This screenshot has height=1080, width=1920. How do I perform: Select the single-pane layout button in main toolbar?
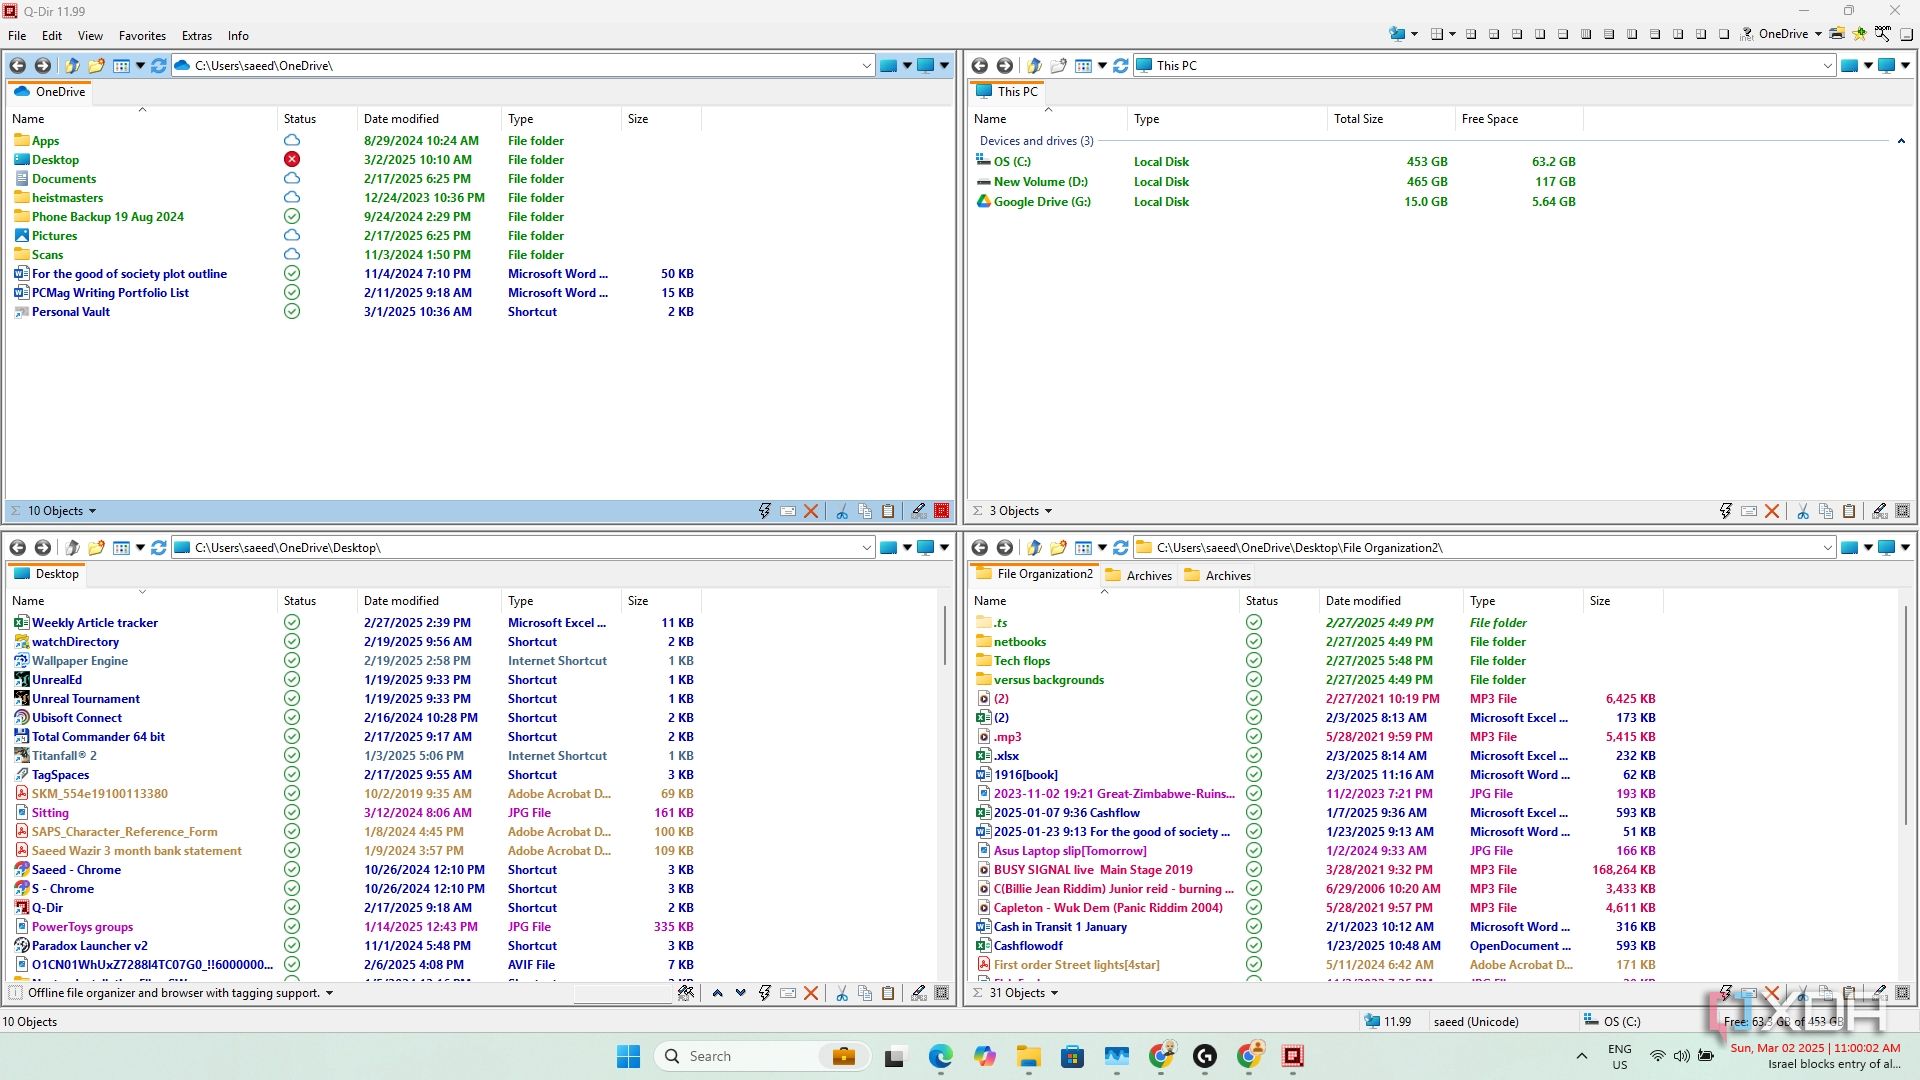(x=1724, y=34)
